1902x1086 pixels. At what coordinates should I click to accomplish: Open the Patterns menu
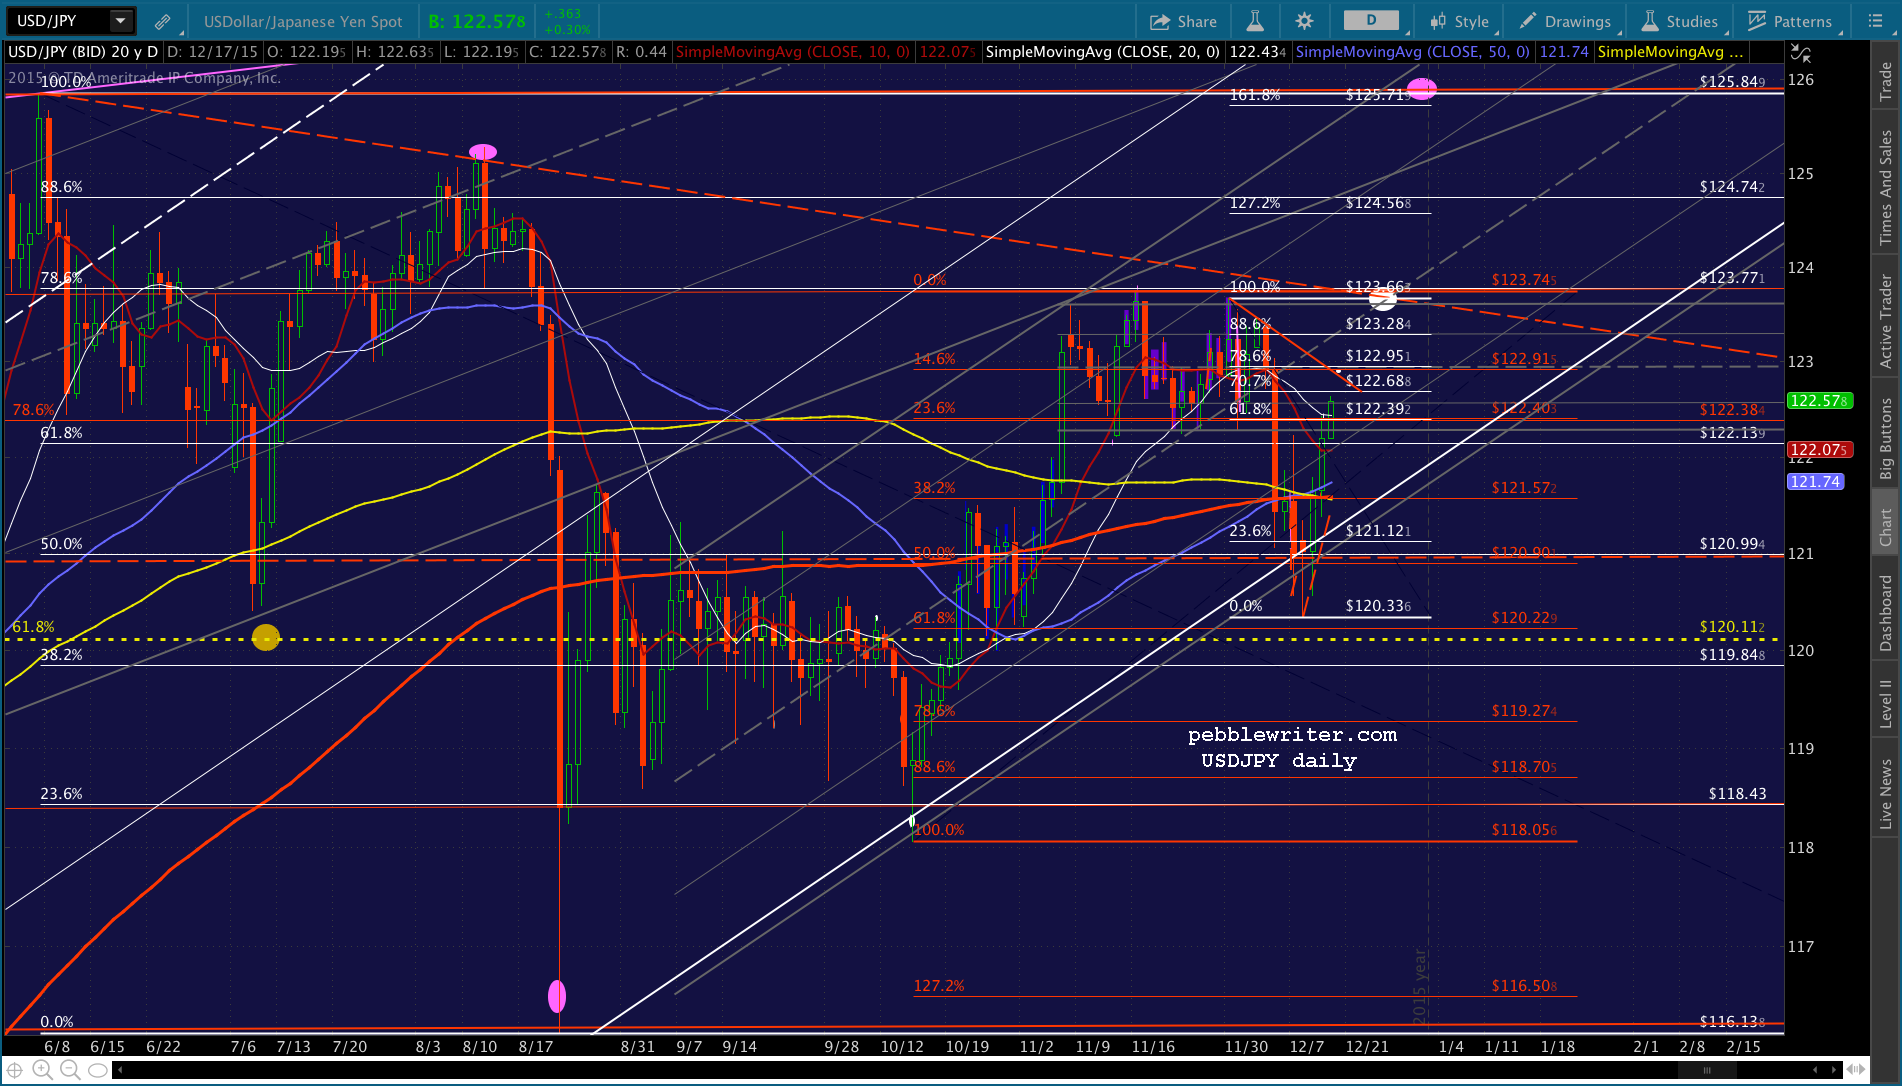pyautogui.click(x=1790, y=21)
